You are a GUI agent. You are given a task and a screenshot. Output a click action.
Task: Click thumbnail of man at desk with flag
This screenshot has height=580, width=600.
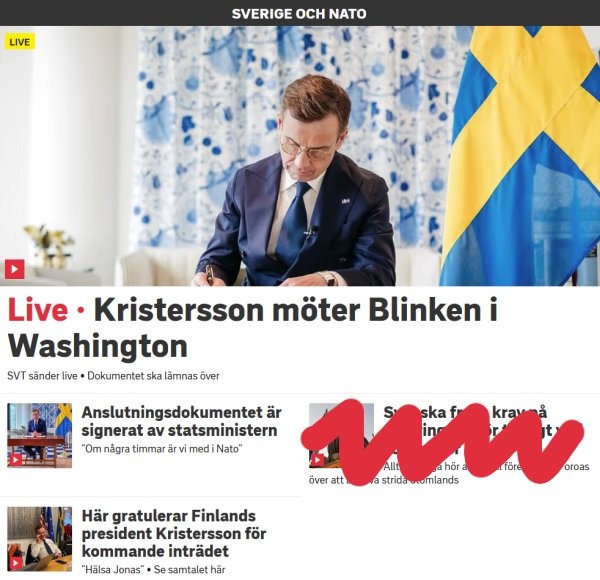pyautogui.click(x=40, y=435)
